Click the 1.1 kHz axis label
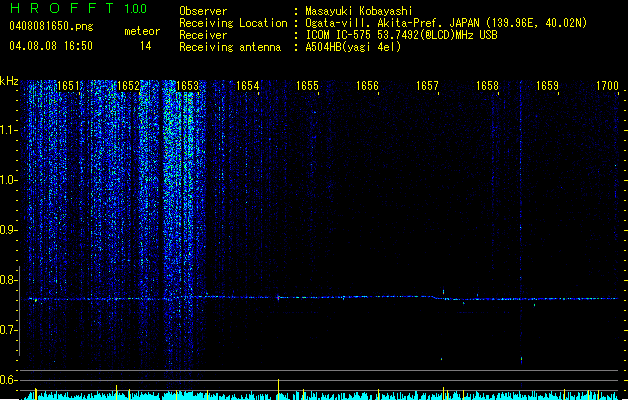 (7, 130)
